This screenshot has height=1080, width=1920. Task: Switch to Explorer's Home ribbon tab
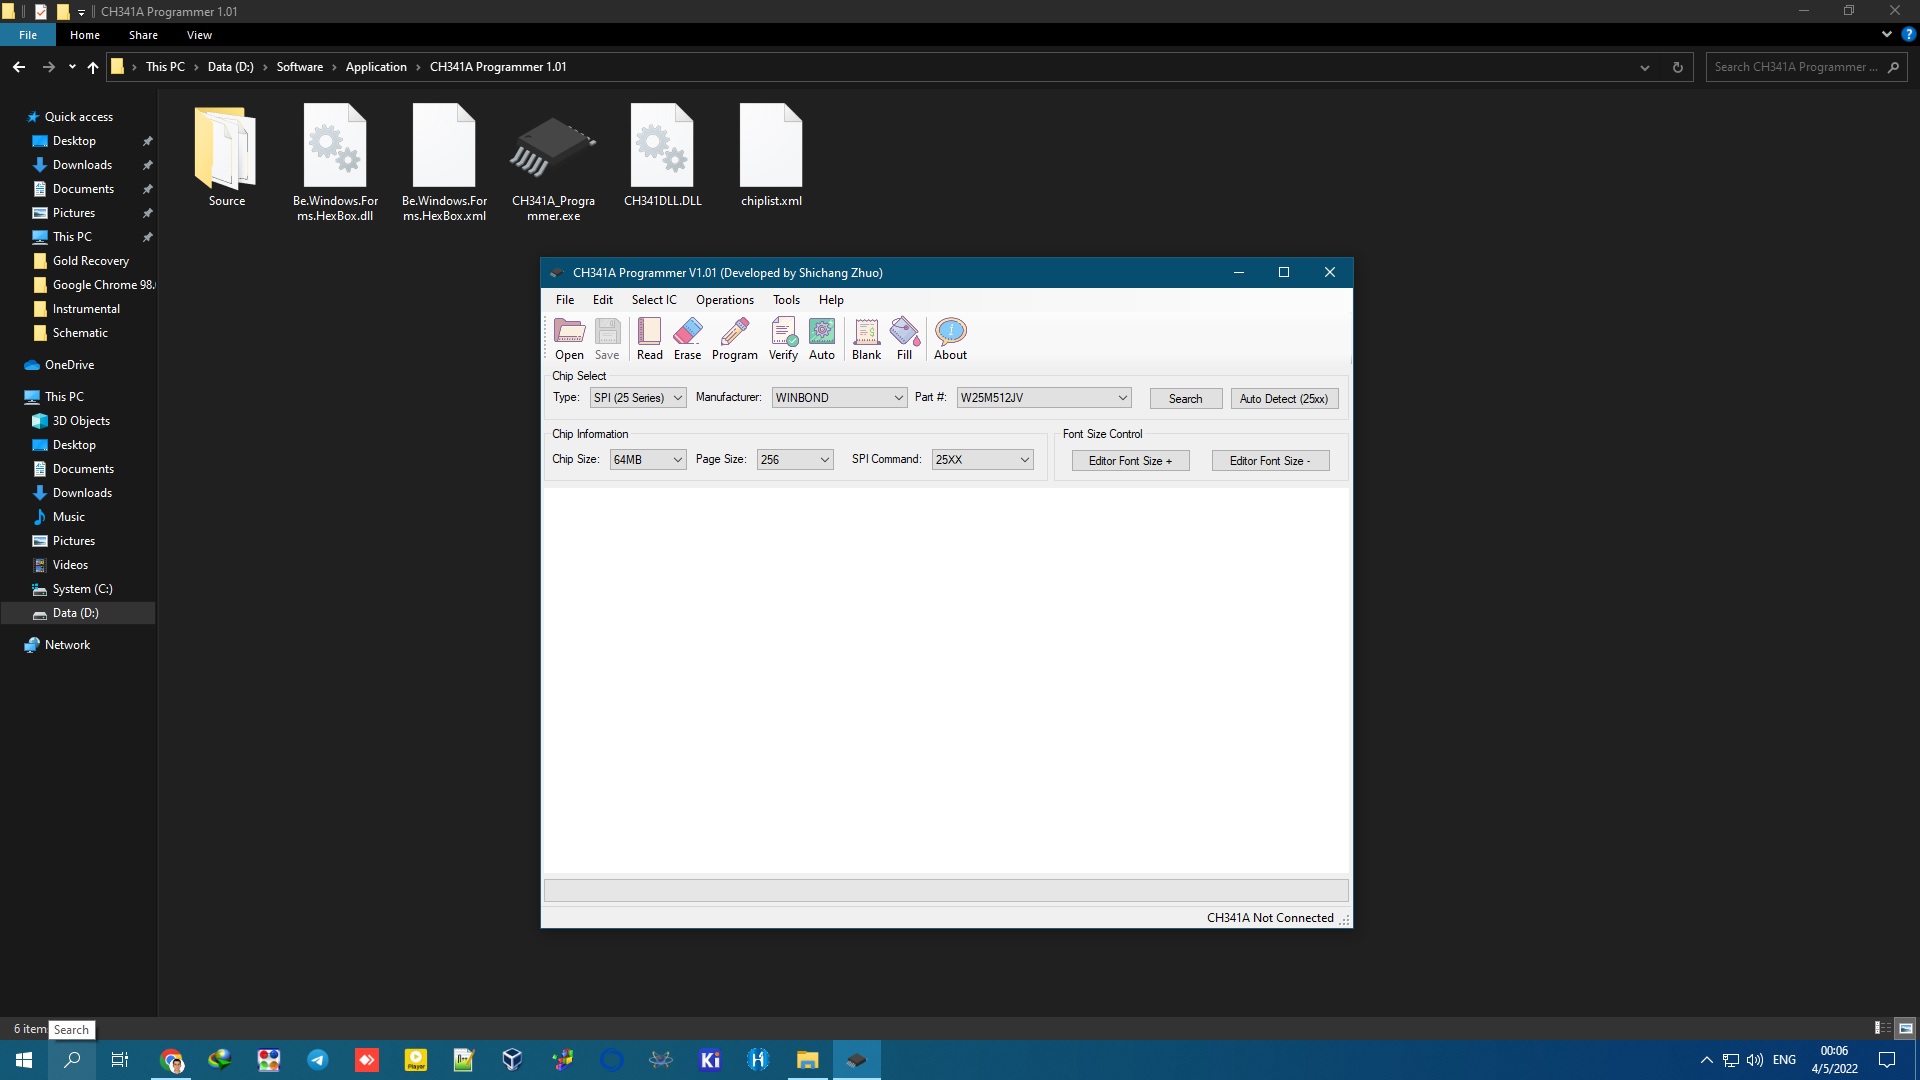85,35
